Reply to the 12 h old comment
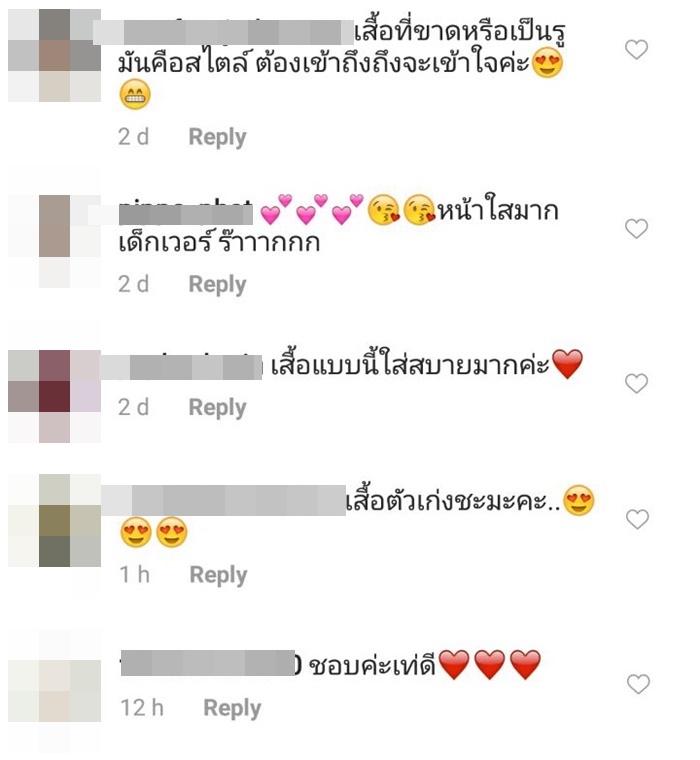The image size is (700, 760). [x=232, y=709]
